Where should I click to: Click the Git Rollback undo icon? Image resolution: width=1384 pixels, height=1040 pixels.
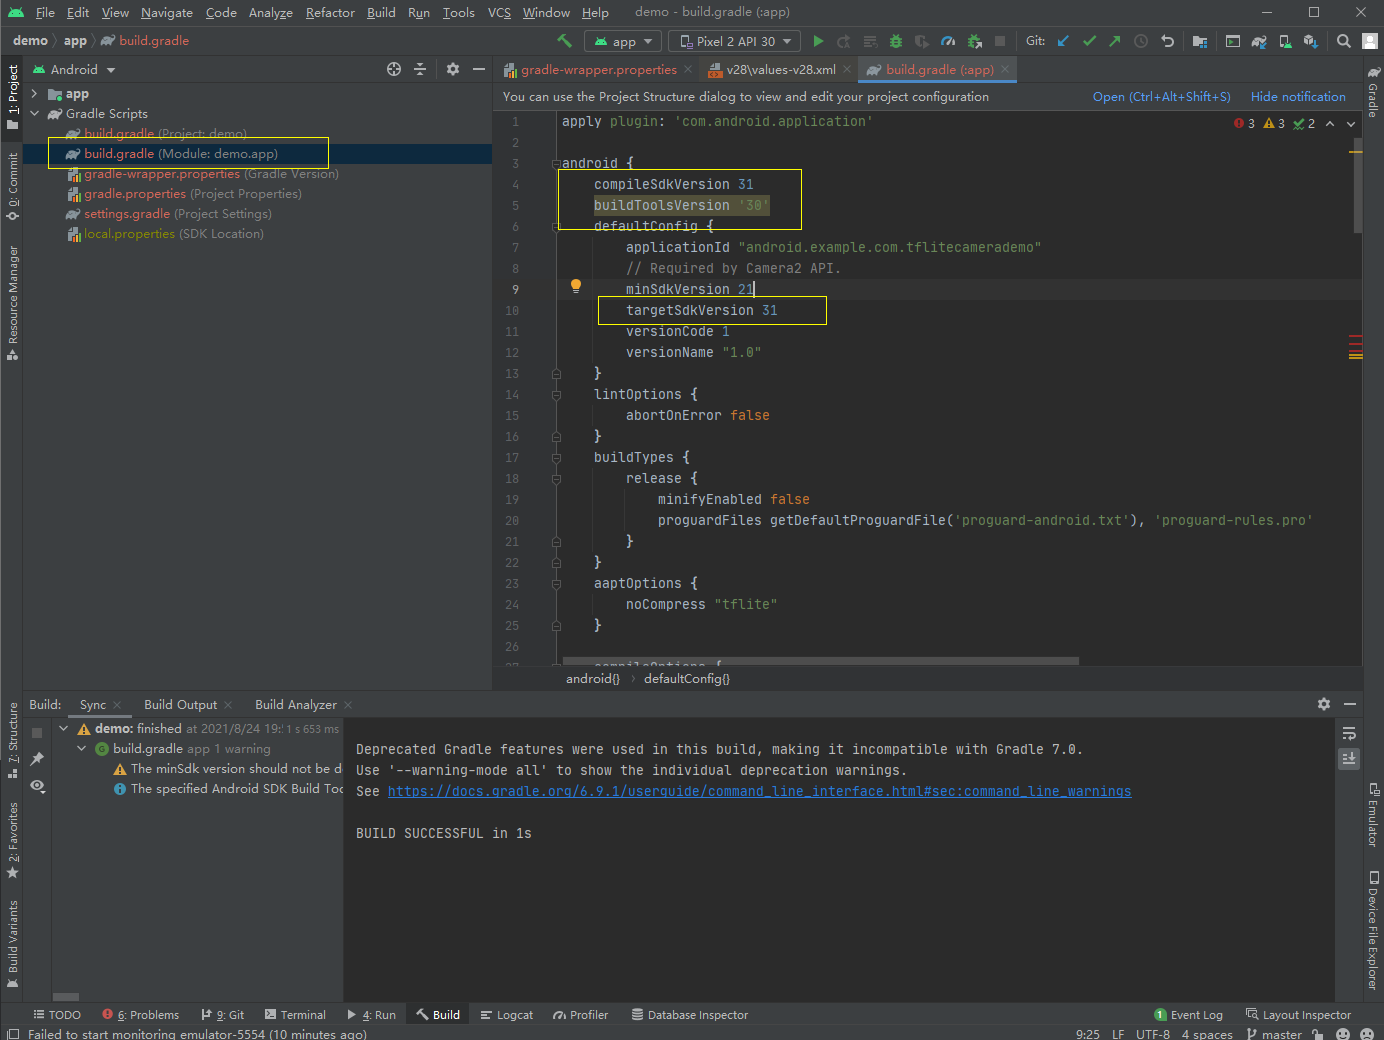coord(1167,41)
